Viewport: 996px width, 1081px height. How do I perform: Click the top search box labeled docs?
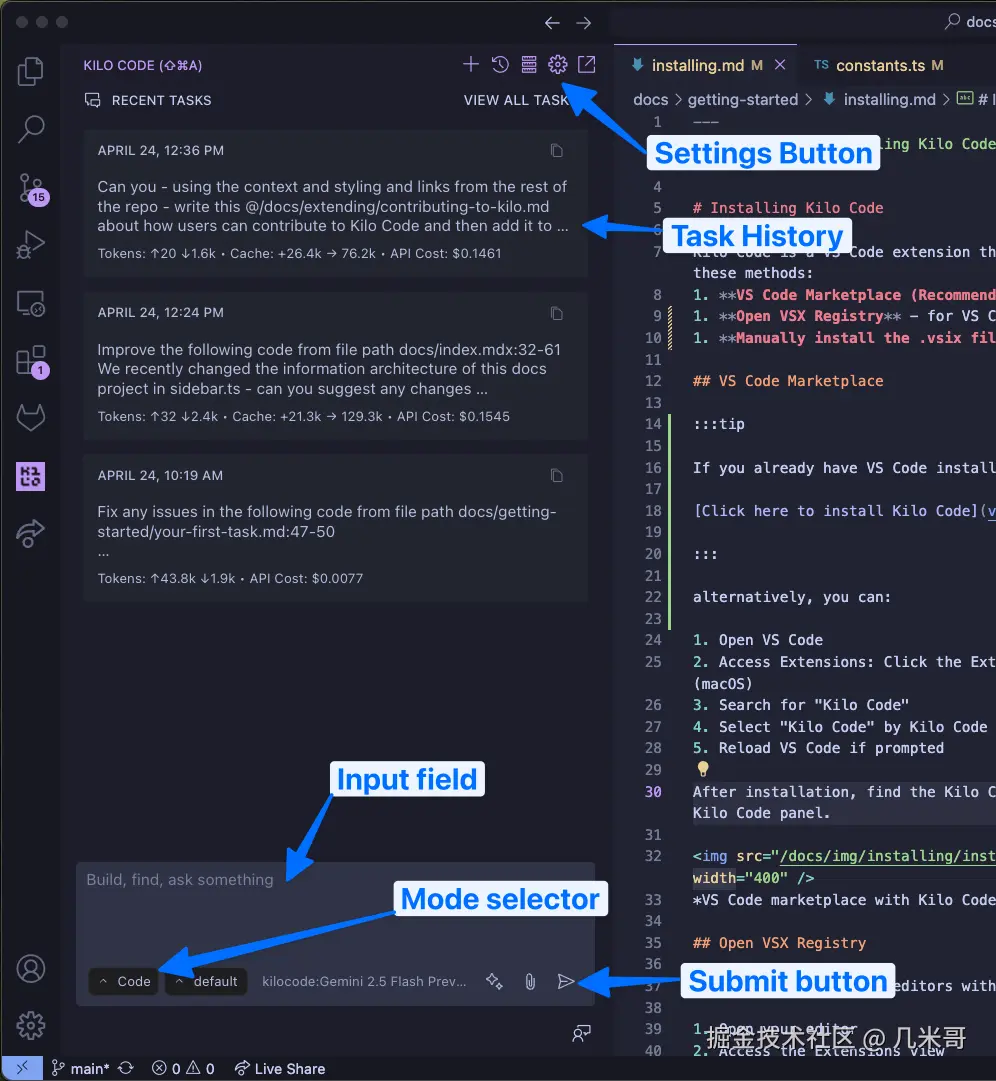coord(972,22)
